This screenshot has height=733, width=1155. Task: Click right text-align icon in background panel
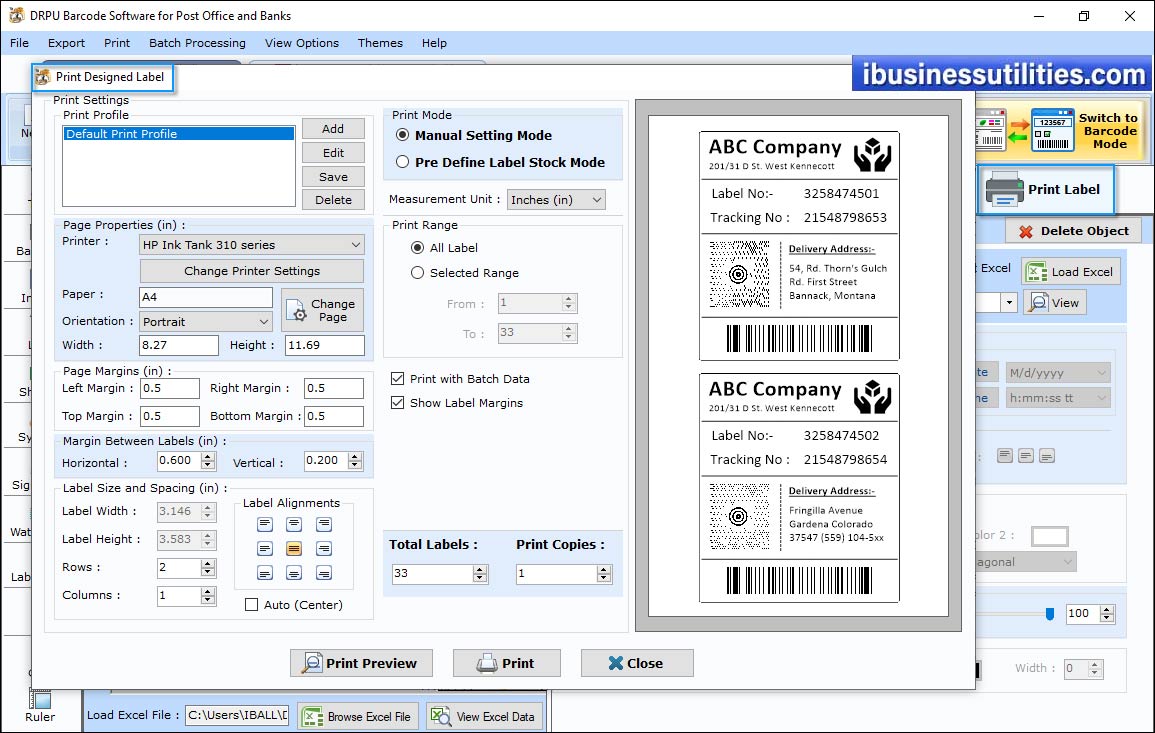(1047, 456)
